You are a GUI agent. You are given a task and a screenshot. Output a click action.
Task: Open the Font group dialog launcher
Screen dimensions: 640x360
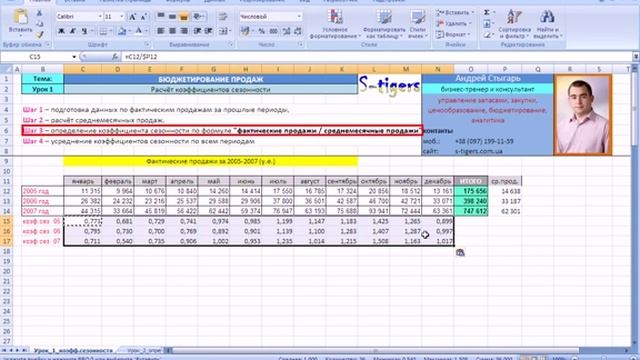point(147,44)
